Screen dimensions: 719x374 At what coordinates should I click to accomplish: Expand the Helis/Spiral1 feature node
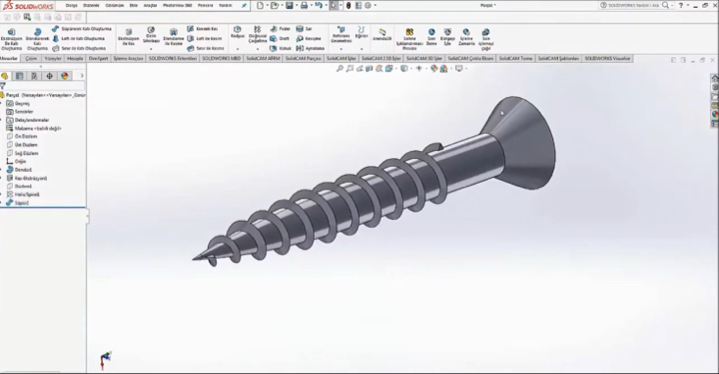coord(1,194)
